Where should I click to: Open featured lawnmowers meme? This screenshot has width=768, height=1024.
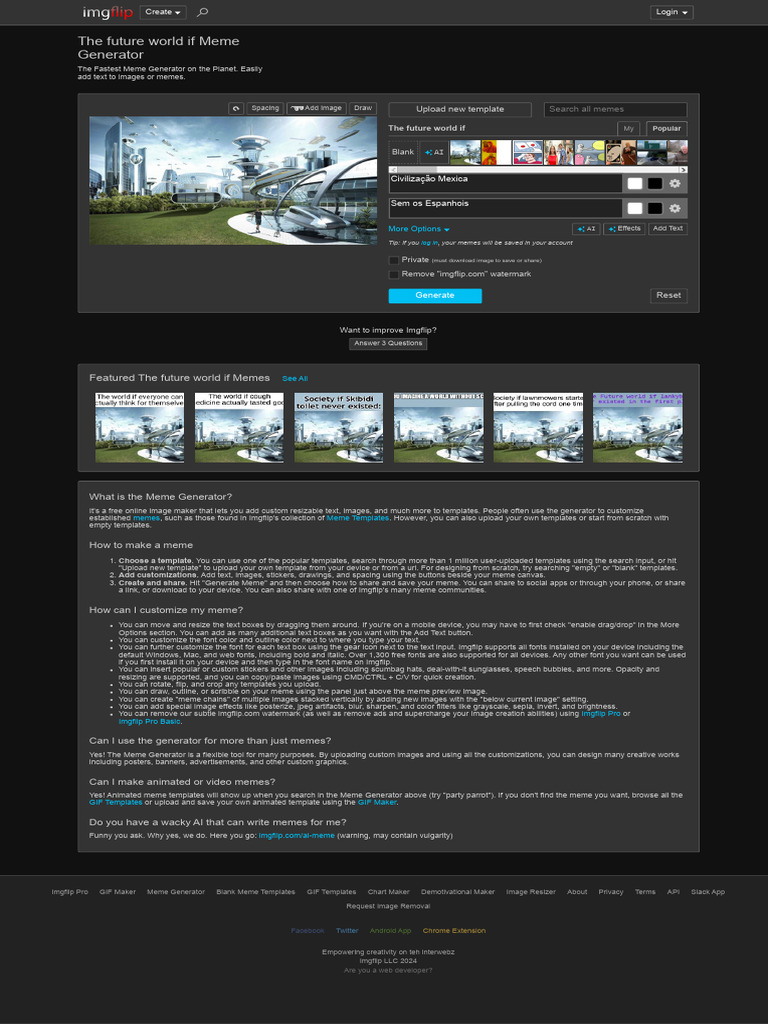click(x=537, y=428)
